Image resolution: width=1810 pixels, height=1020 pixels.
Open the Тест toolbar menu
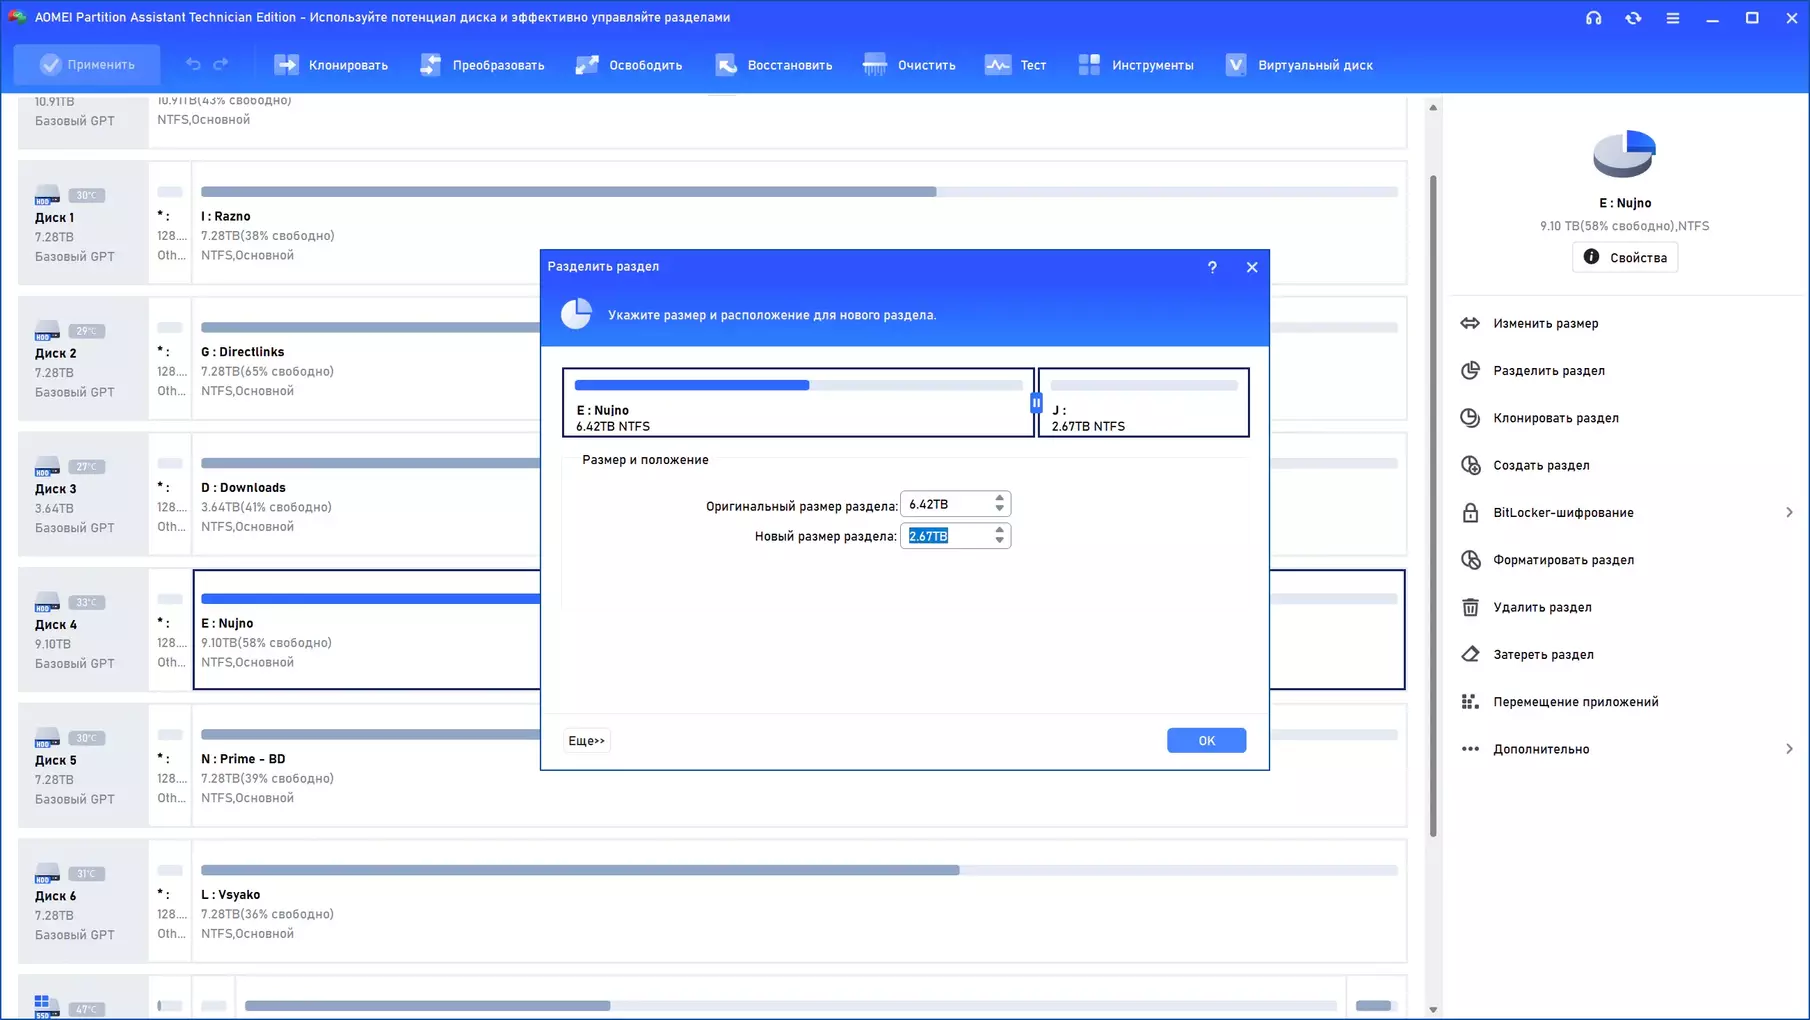1015,65
